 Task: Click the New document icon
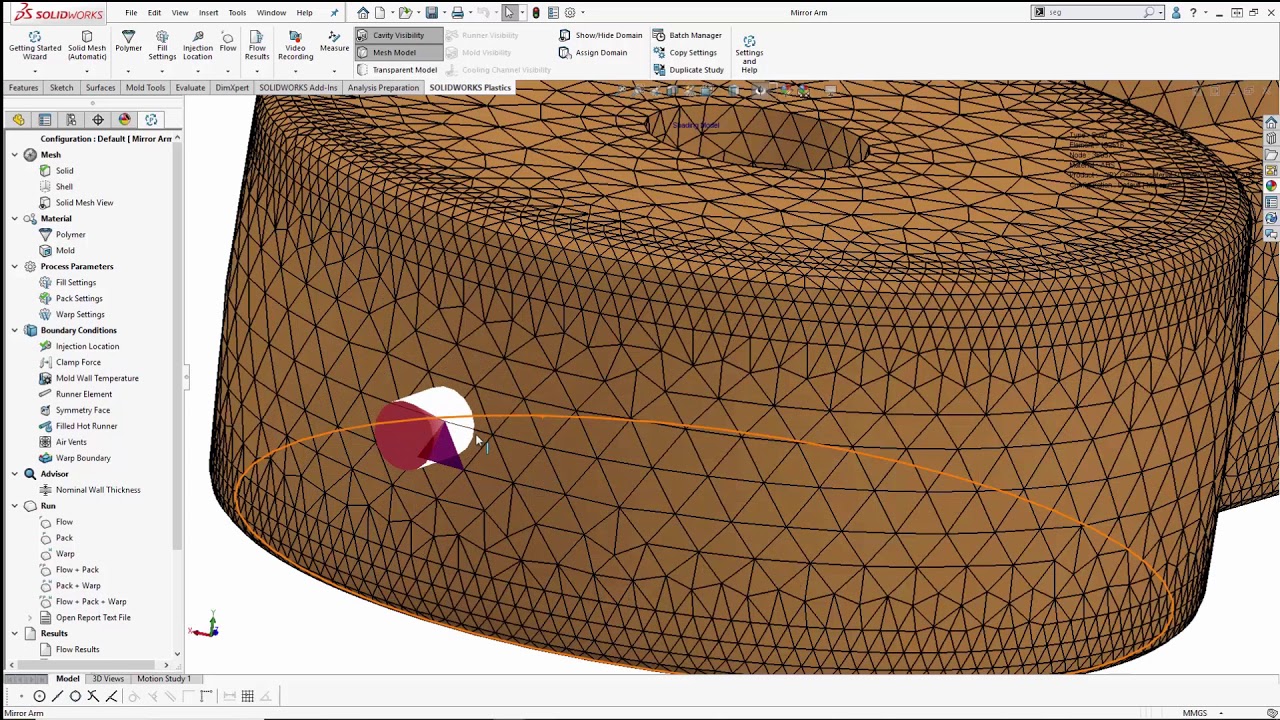[381, 13]
